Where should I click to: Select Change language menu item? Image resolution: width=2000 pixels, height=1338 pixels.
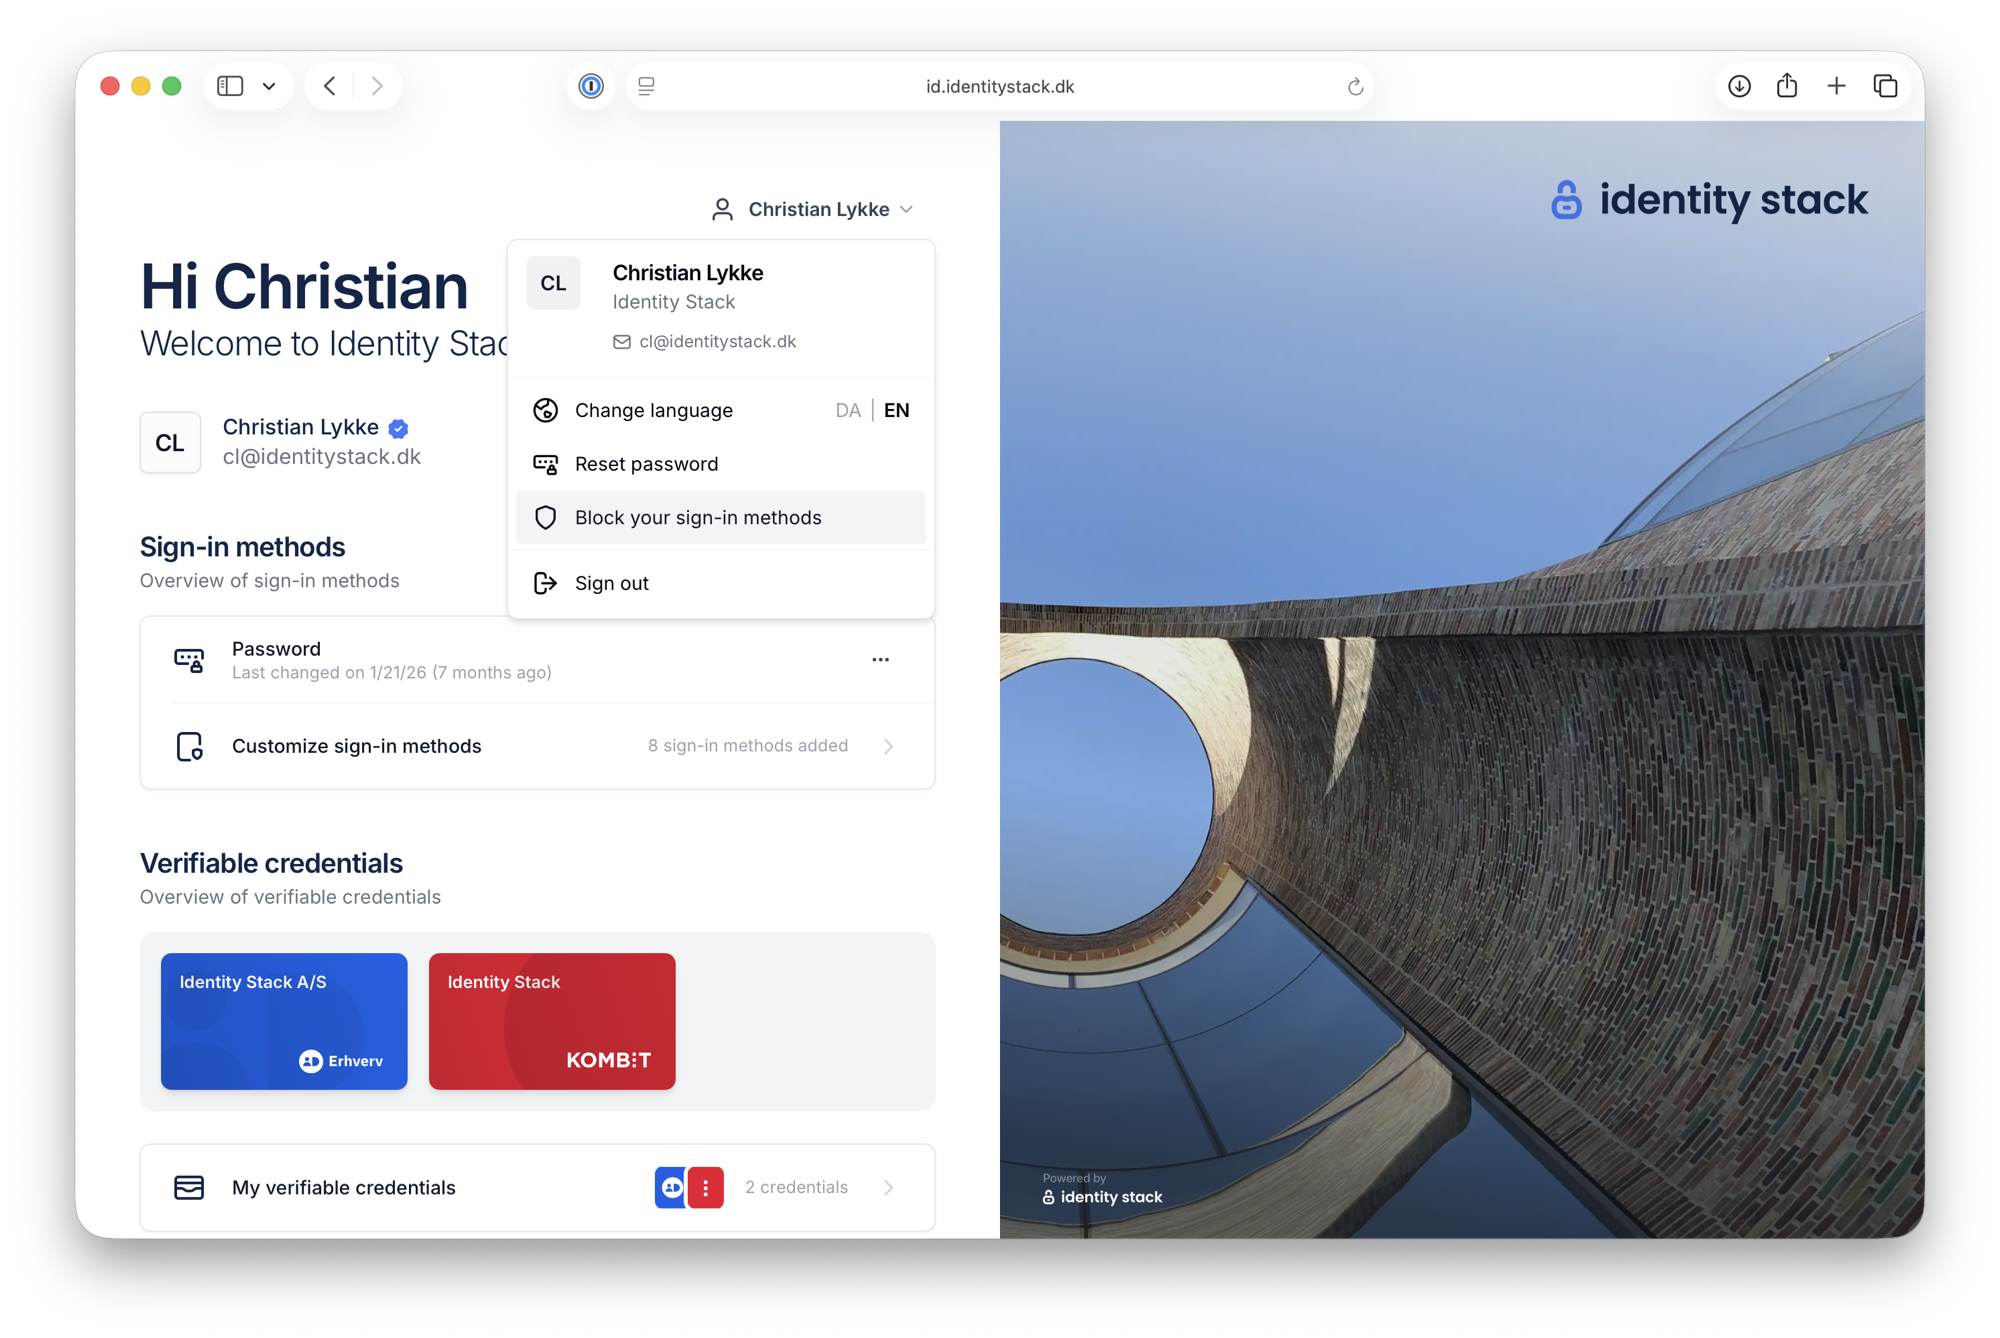721,410
